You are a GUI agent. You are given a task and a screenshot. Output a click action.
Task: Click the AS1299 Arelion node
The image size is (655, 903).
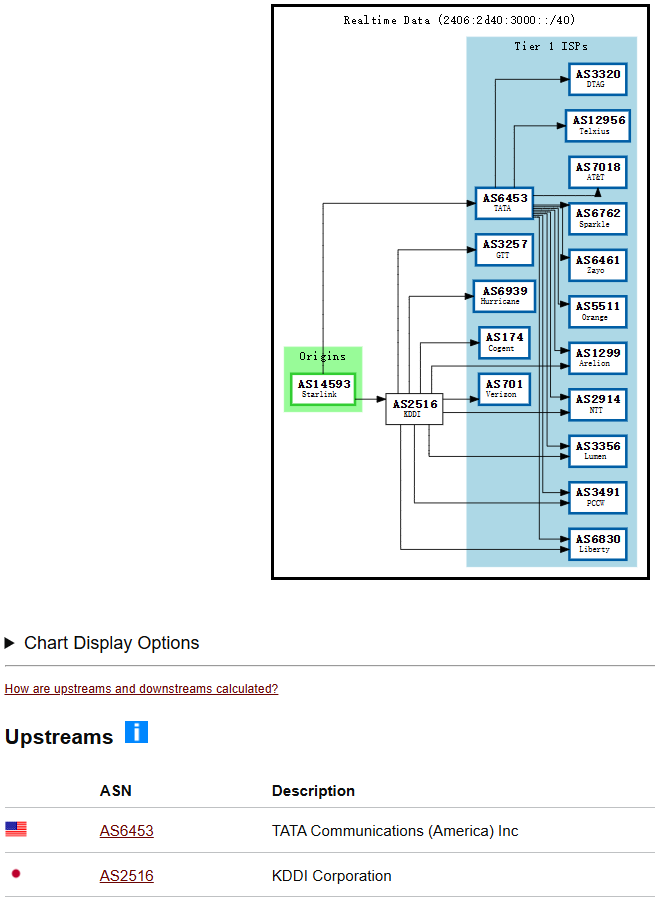point(598,358)
